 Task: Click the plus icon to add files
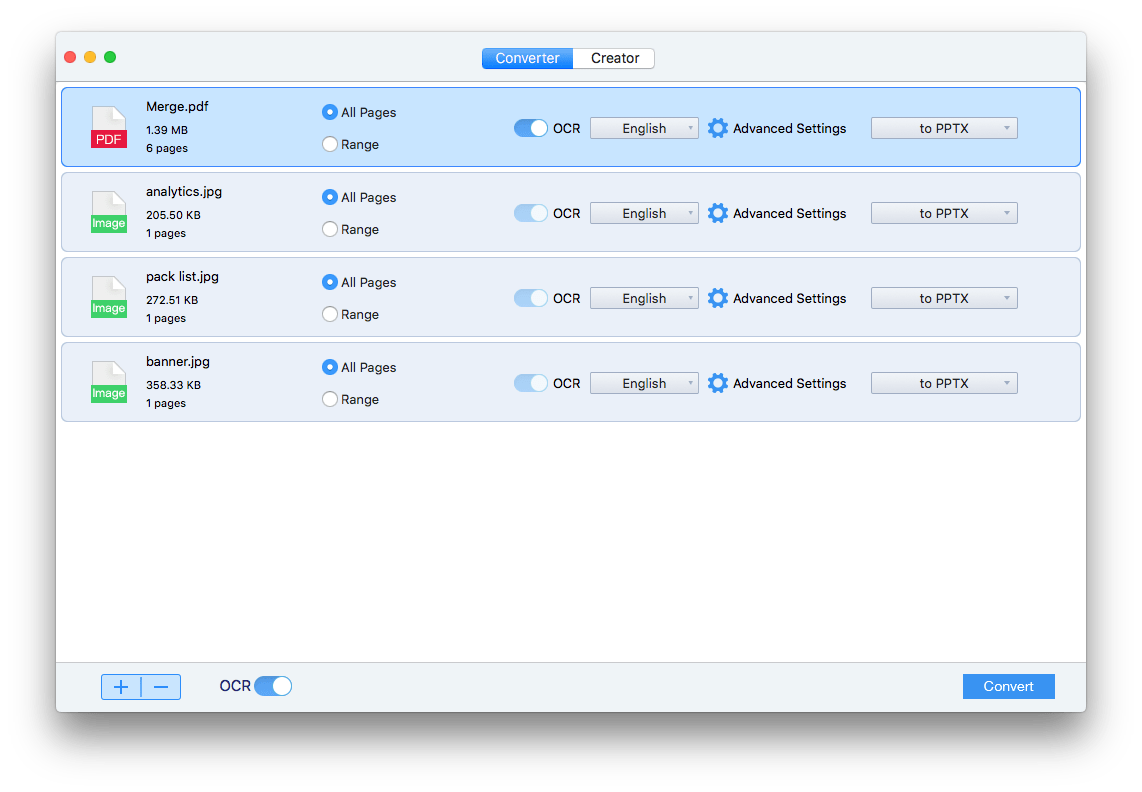[121, 687]
